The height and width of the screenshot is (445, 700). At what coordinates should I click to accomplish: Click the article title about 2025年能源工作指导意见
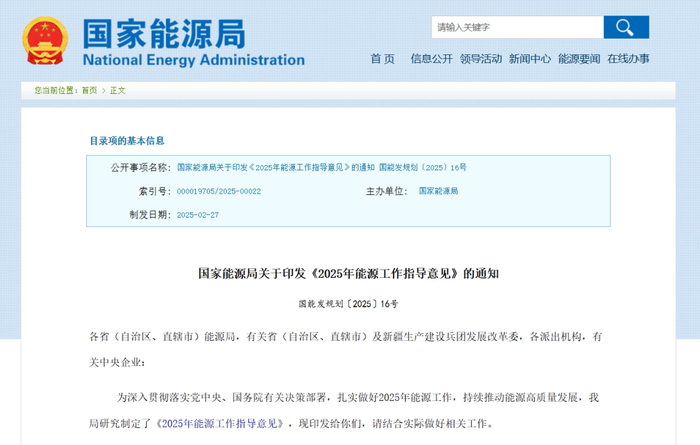(348, 274)
